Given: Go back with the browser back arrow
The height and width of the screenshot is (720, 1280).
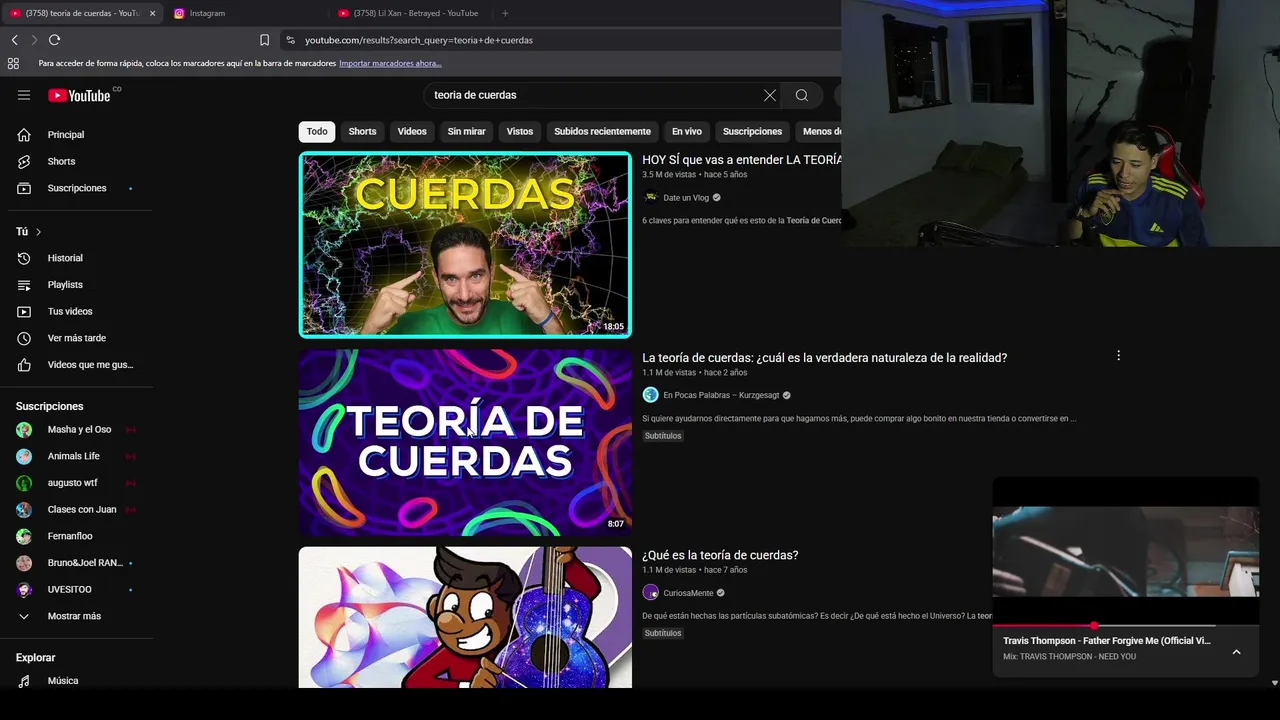Looking at the screenshot, I should (14, 40).
